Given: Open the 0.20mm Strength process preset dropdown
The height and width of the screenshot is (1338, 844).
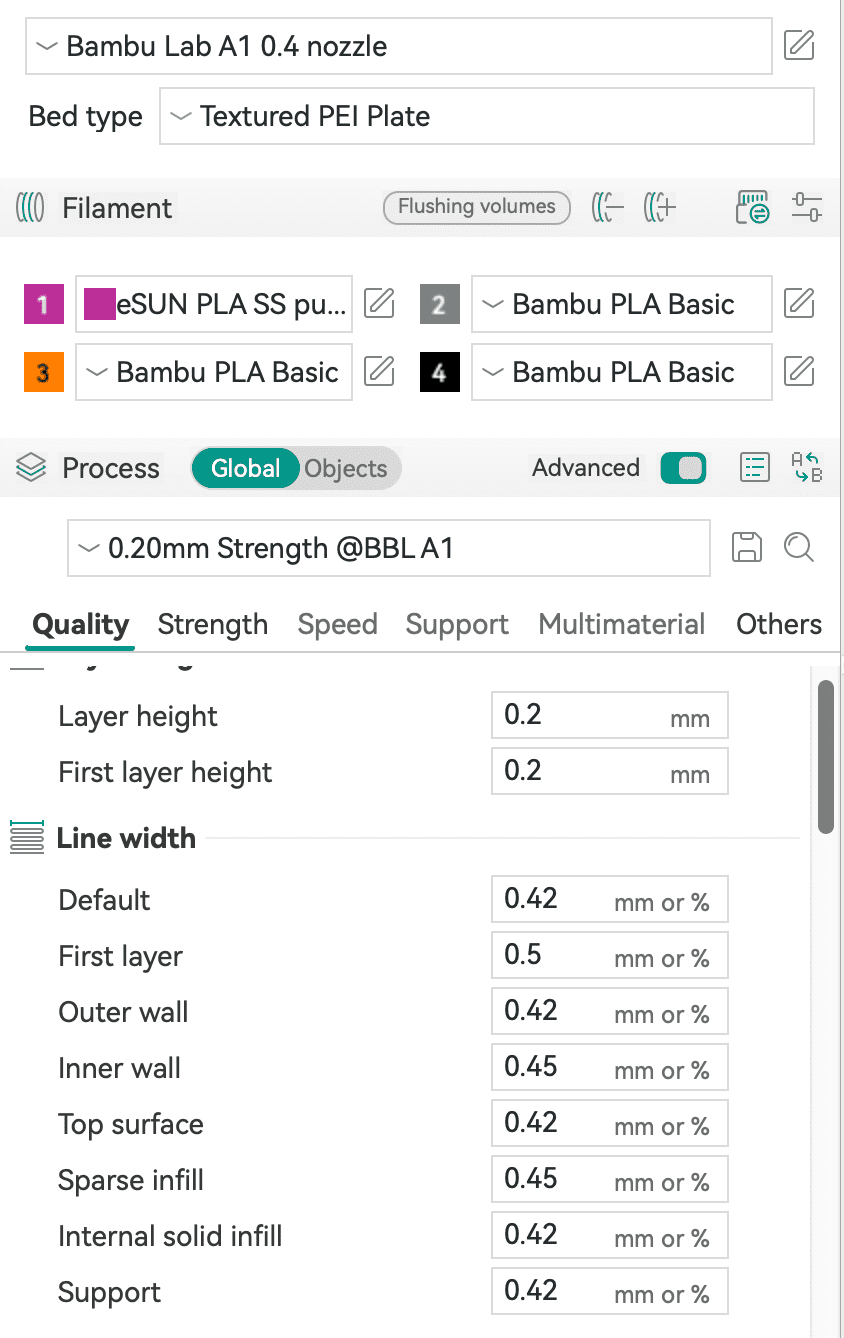Looking at the screenshot, I should (389, 548).
